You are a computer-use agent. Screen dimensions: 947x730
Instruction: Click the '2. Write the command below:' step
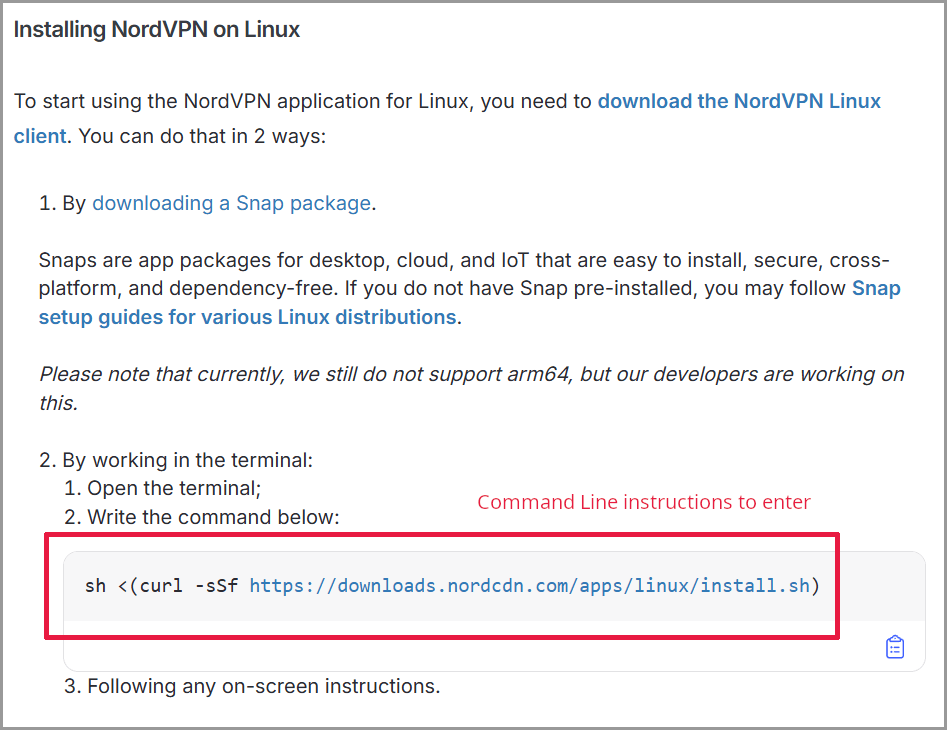pyautogui.click(x=202, y=517)
